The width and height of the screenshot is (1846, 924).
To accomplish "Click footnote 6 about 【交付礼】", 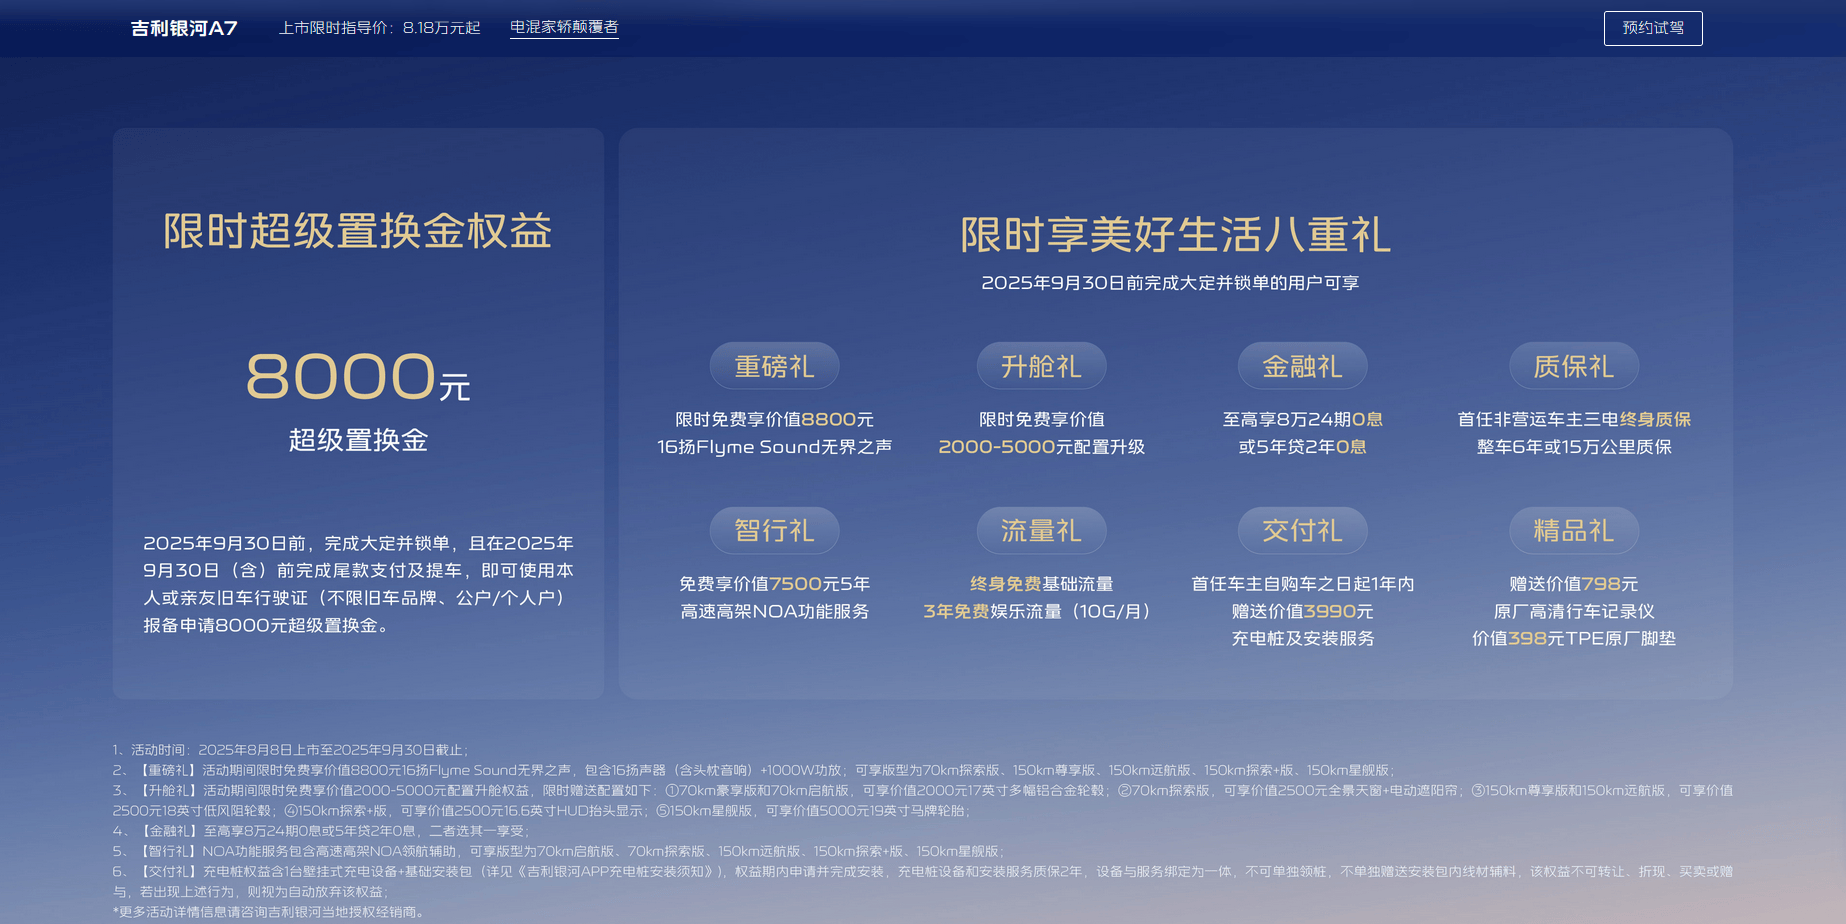I will [x=922, y=881].
